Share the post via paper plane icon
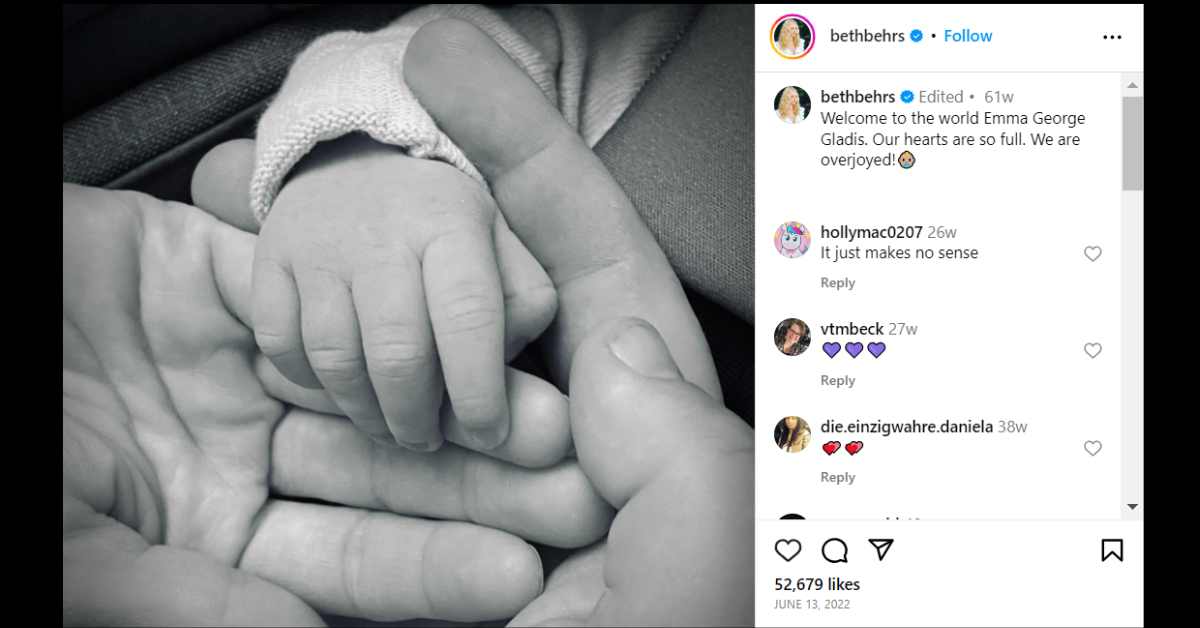1200x628 pixels. click(x=880, y=550)
